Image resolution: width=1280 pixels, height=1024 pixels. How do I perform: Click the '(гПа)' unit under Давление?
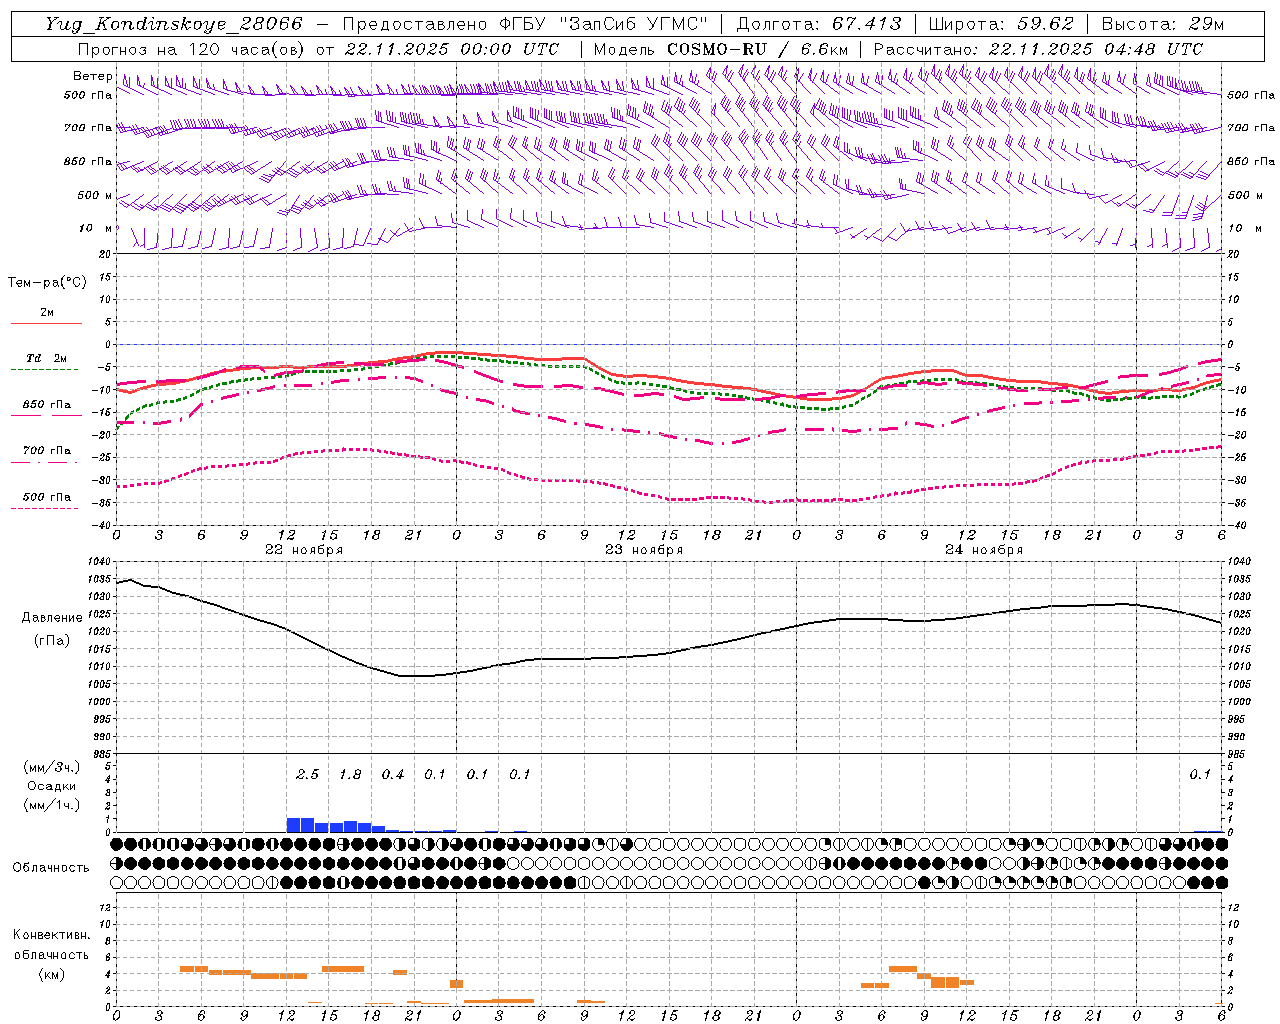click(x=52, y=641)
